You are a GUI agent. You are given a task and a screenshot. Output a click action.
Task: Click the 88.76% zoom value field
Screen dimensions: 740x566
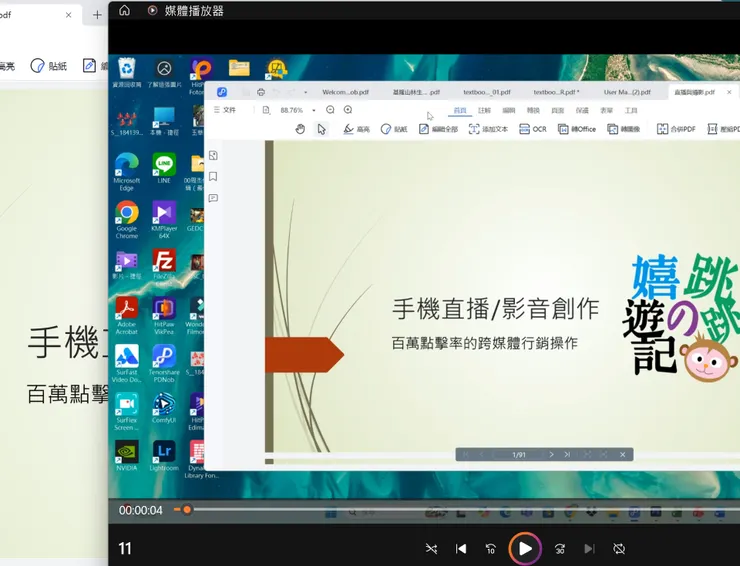coord(291,110)
